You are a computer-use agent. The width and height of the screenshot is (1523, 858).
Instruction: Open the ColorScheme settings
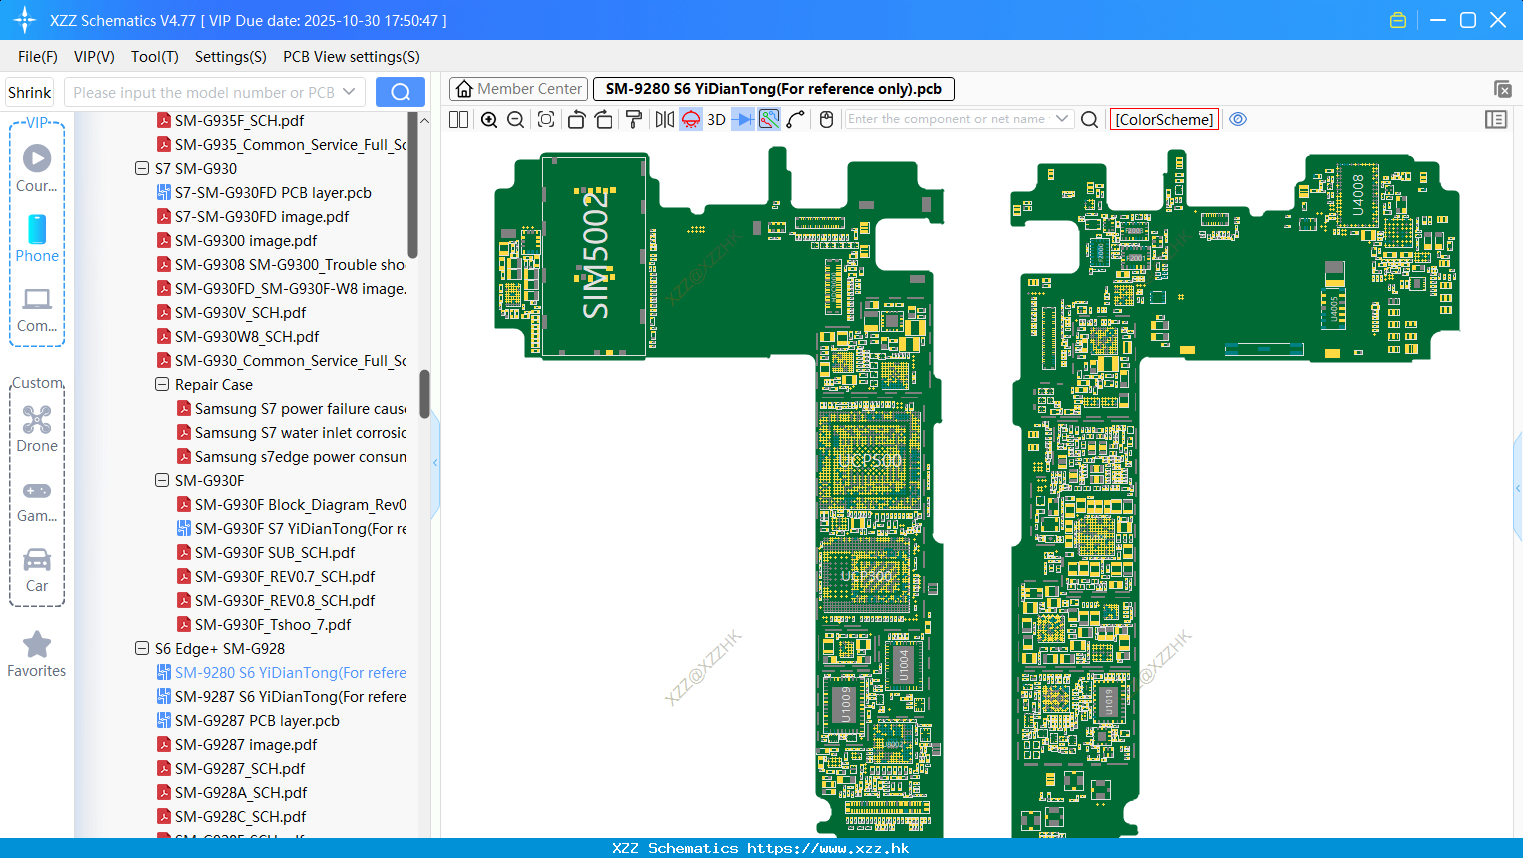(x=1164, y=119)
